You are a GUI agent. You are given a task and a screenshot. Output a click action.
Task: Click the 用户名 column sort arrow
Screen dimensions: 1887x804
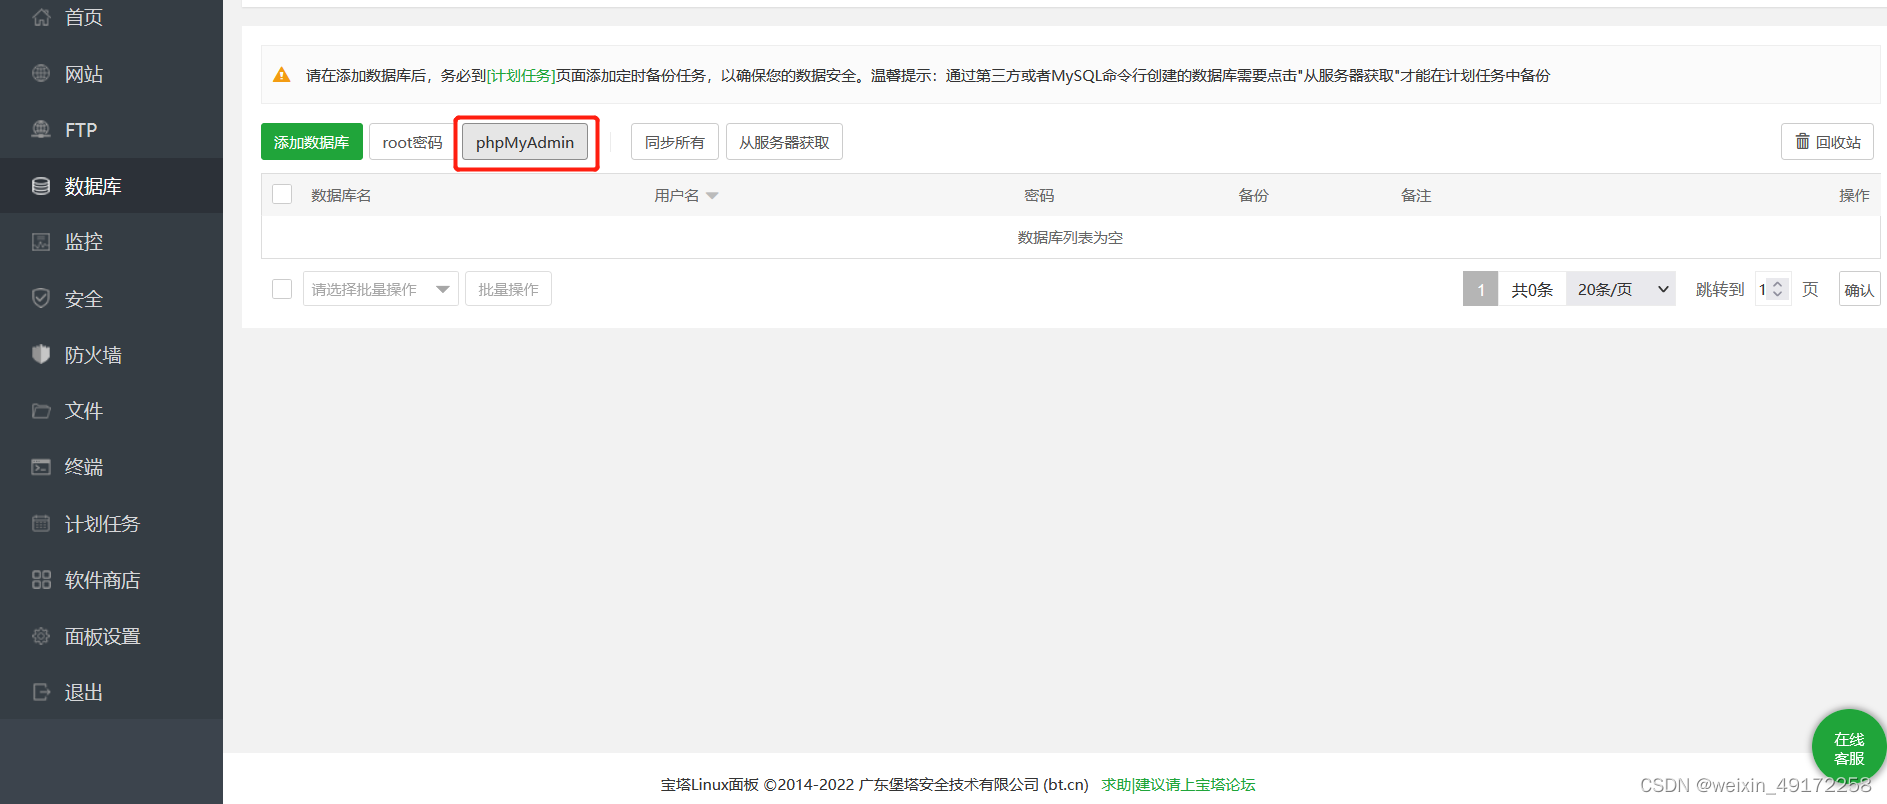pos(712,196)
